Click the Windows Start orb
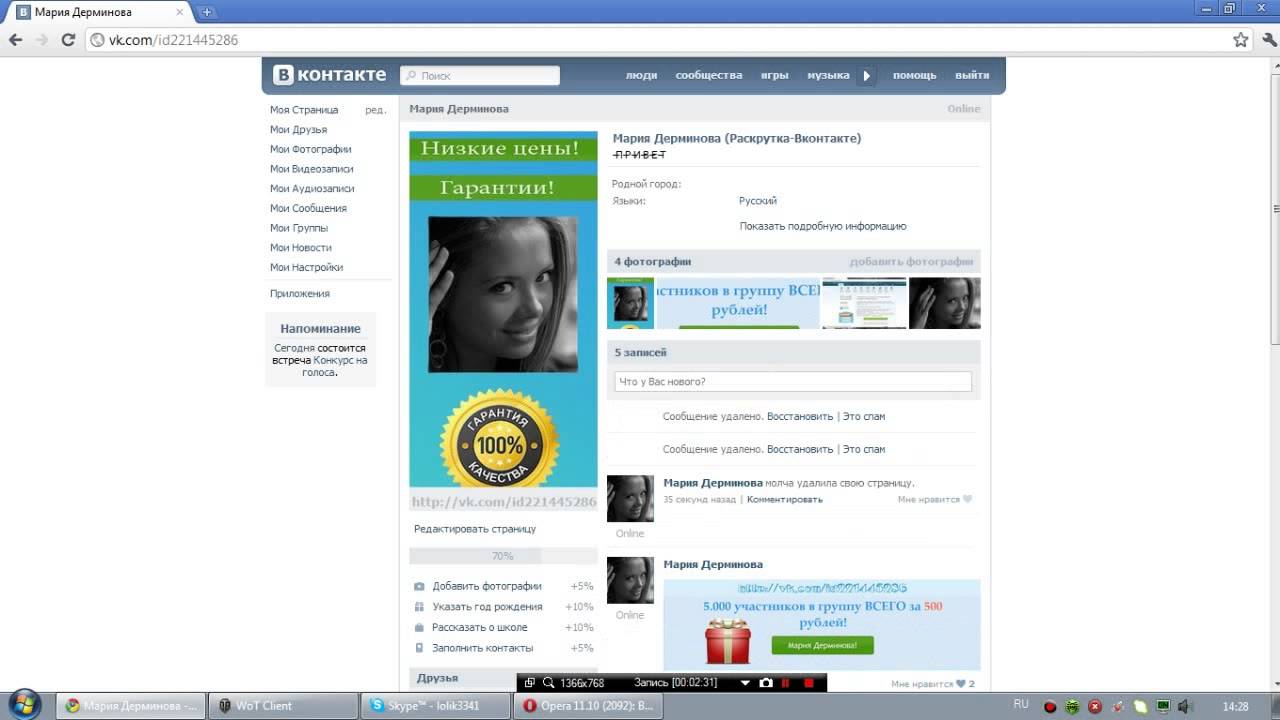This screenshot has height=720, width=1280. point(24,704)
